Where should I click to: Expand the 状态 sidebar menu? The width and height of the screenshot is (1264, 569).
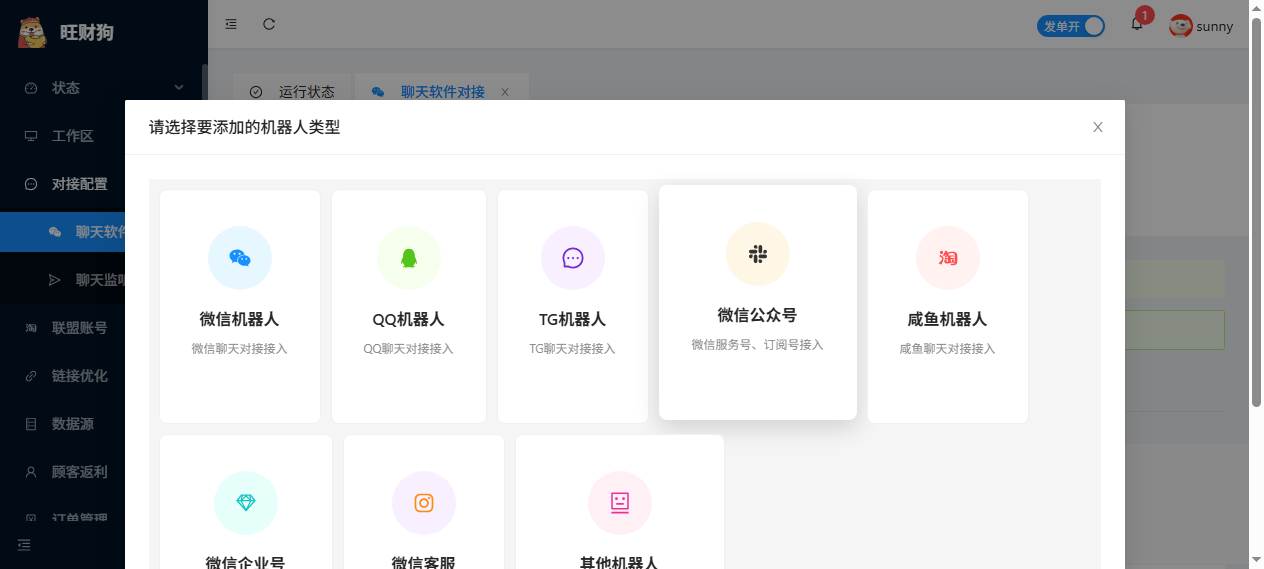coord(104,88)
